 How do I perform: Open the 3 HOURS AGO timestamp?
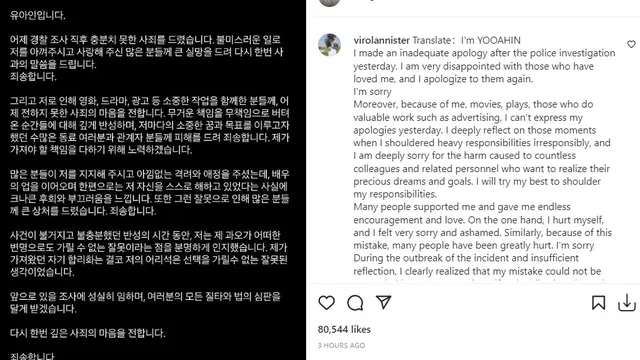pos(342,345)
